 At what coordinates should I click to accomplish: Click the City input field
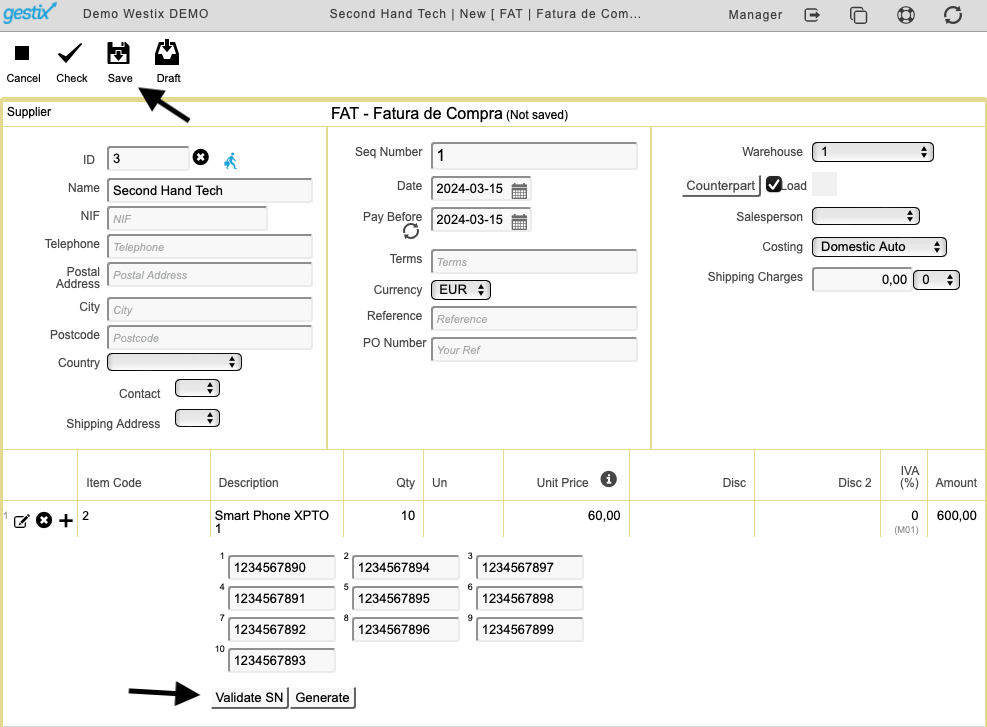[210, 310]
